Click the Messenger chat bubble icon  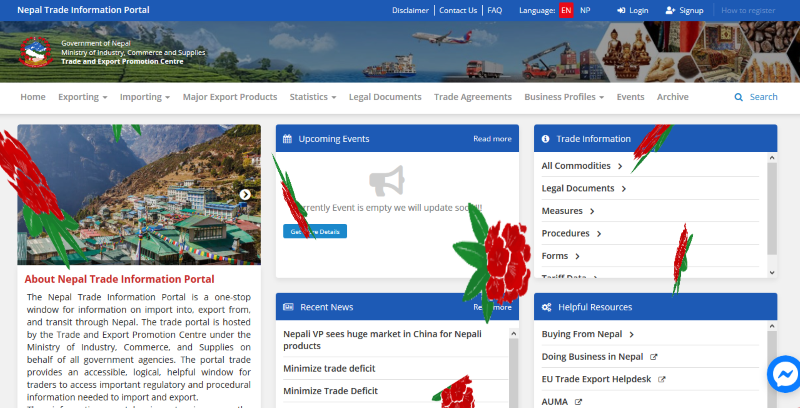click(x=784, y=375)
